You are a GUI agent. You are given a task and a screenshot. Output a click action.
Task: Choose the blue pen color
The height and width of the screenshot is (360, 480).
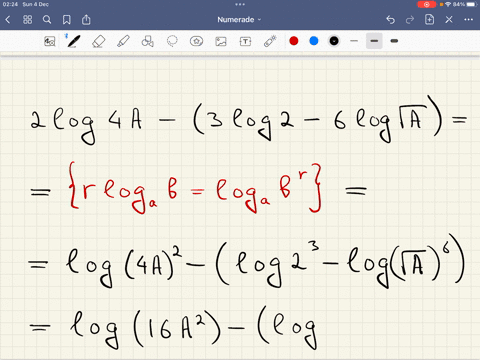click(x=314, y=41)
